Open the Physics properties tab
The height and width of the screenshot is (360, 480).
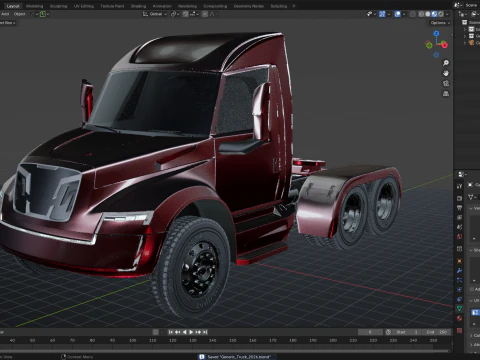click(x=459, y=290)
